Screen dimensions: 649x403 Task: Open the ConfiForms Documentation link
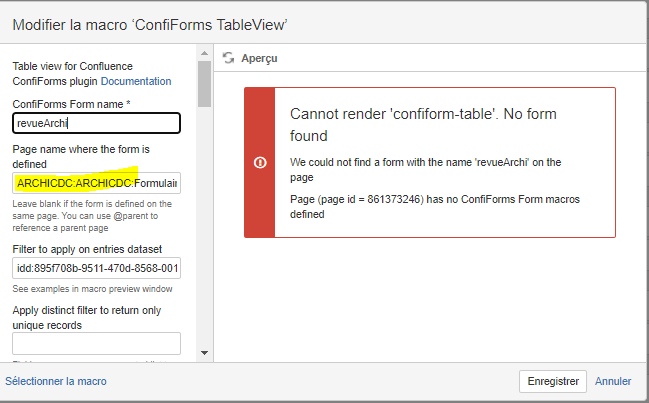pos(136,81)
